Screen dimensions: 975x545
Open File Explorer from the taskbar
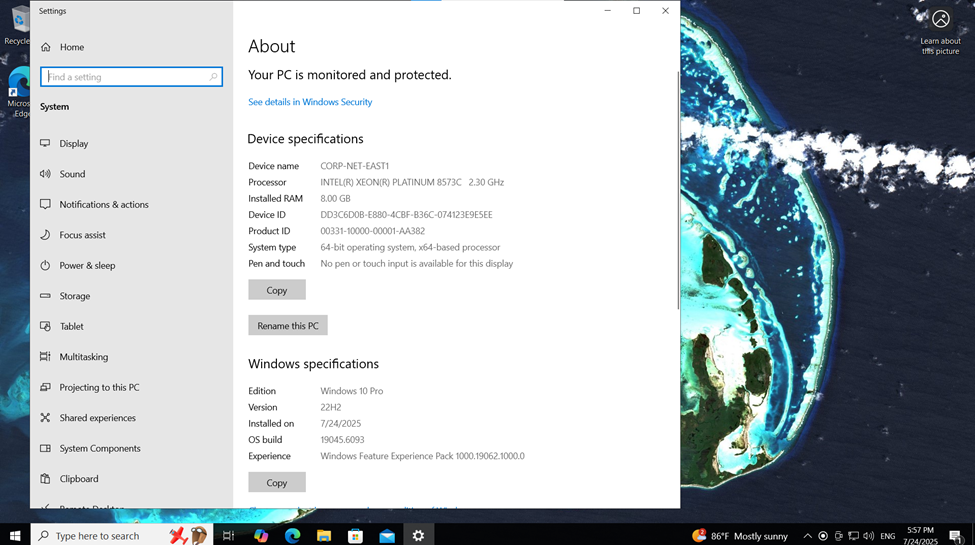click(x=324, y=535)
